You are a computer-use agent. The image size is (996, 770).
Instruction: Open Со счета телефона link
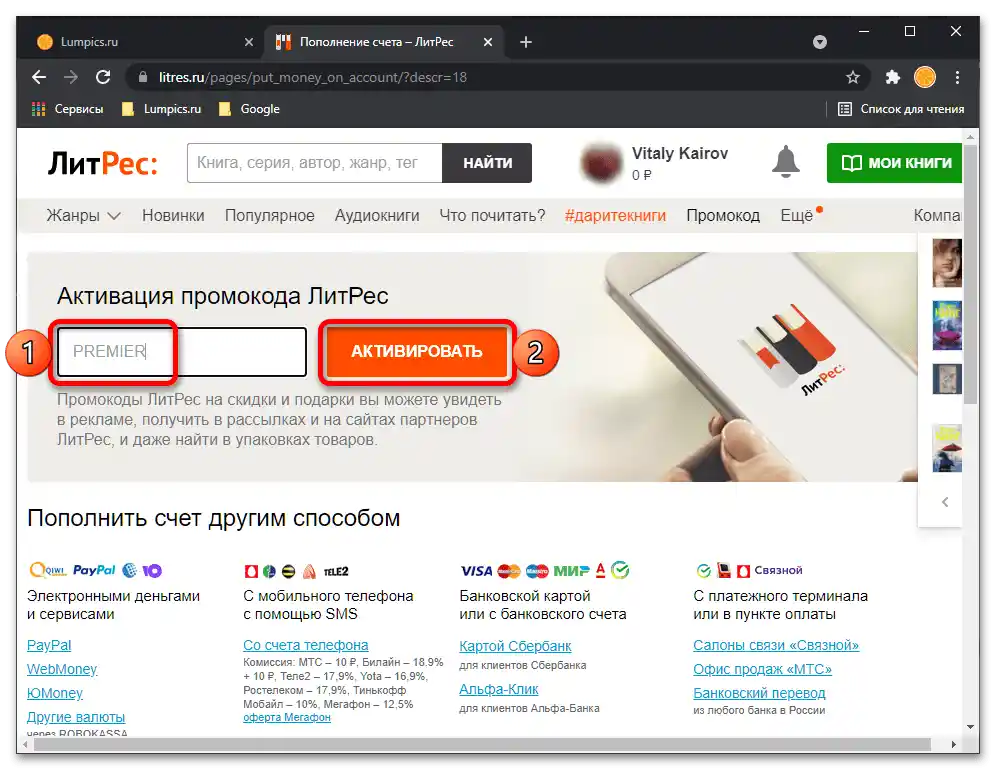point(306,645)
